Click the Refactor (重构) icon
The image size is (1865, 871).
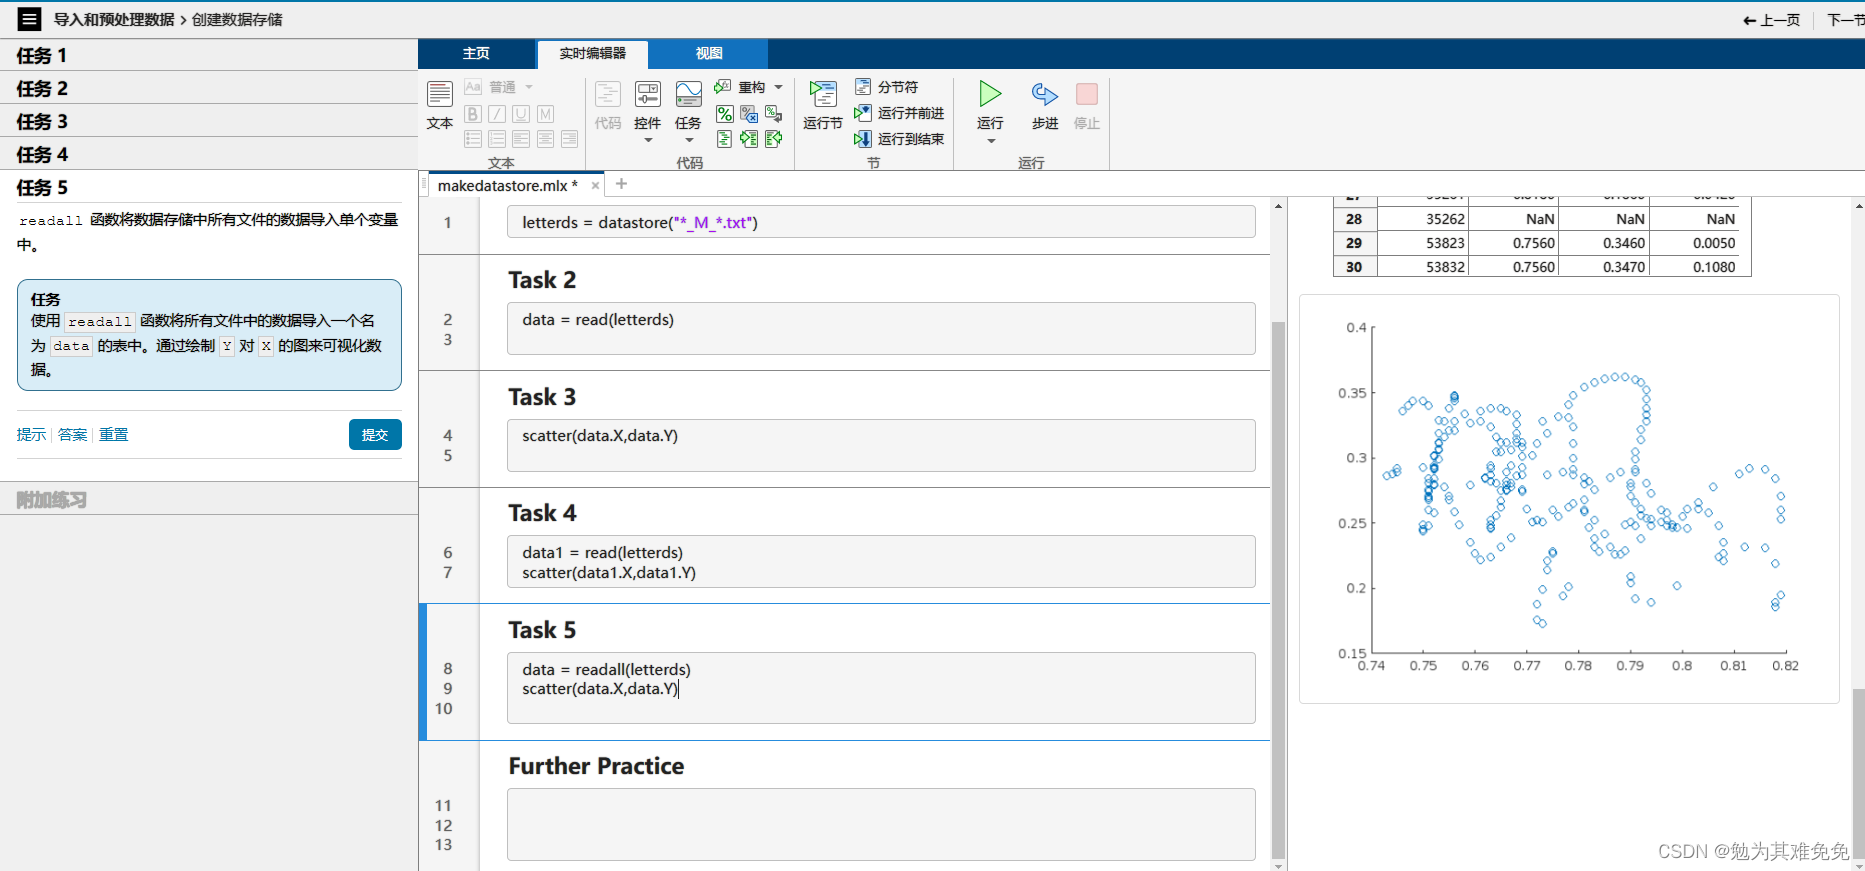[723, 87]
